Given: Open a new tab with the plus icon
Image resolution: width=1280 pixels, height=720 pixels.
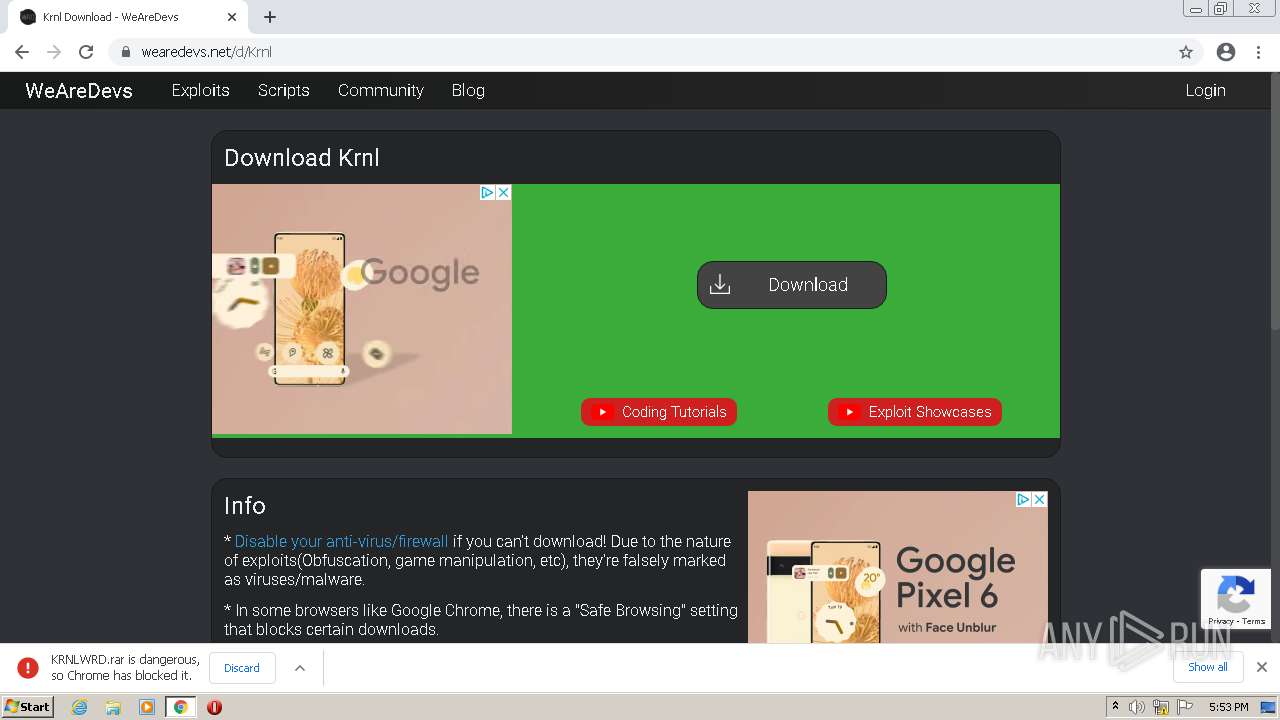Looking at the screenshot, I should [270, 17].
